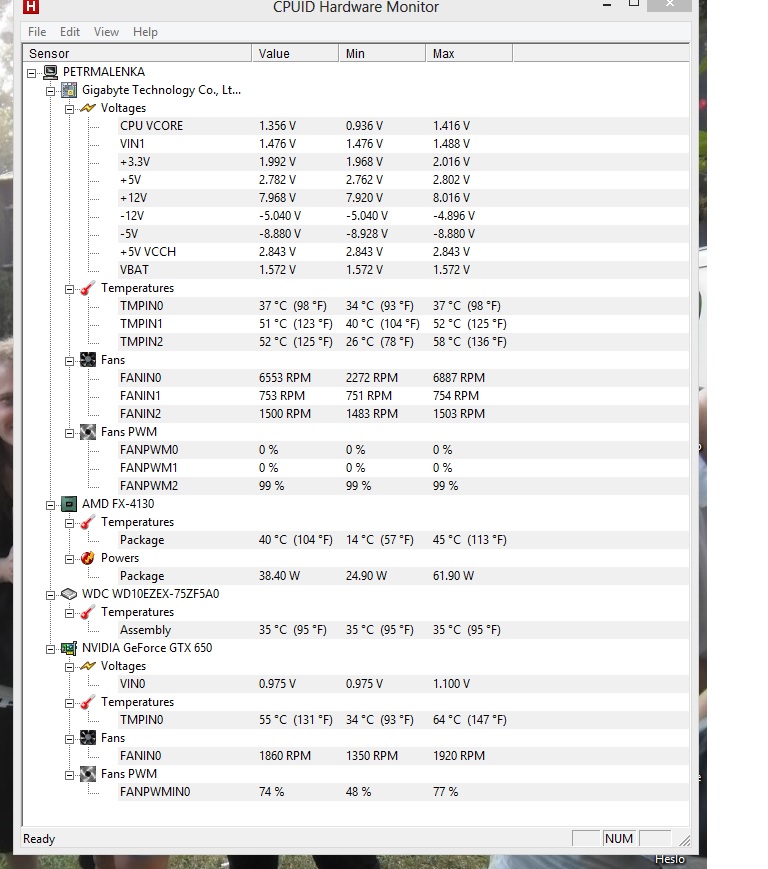
Task: Select the FANIN2 row
Action: click(403, 414)
